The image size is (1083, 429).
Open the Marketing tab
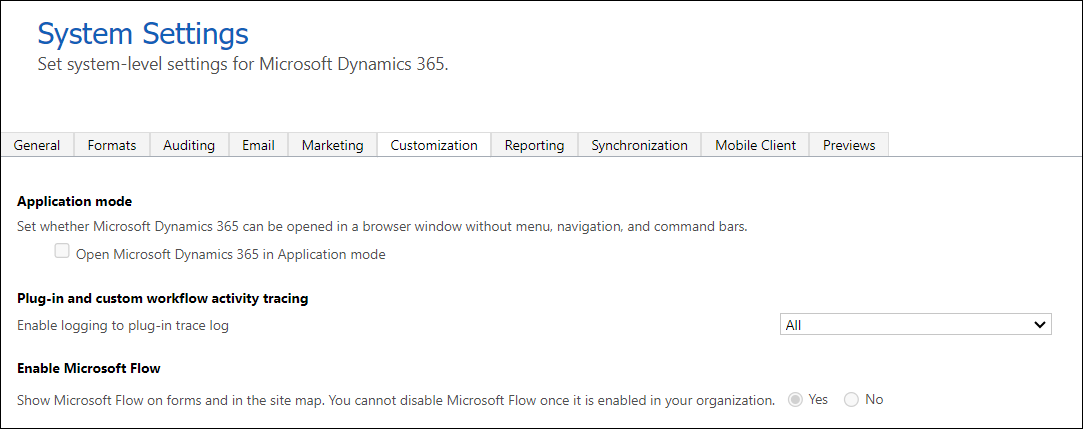pos(332,145)
